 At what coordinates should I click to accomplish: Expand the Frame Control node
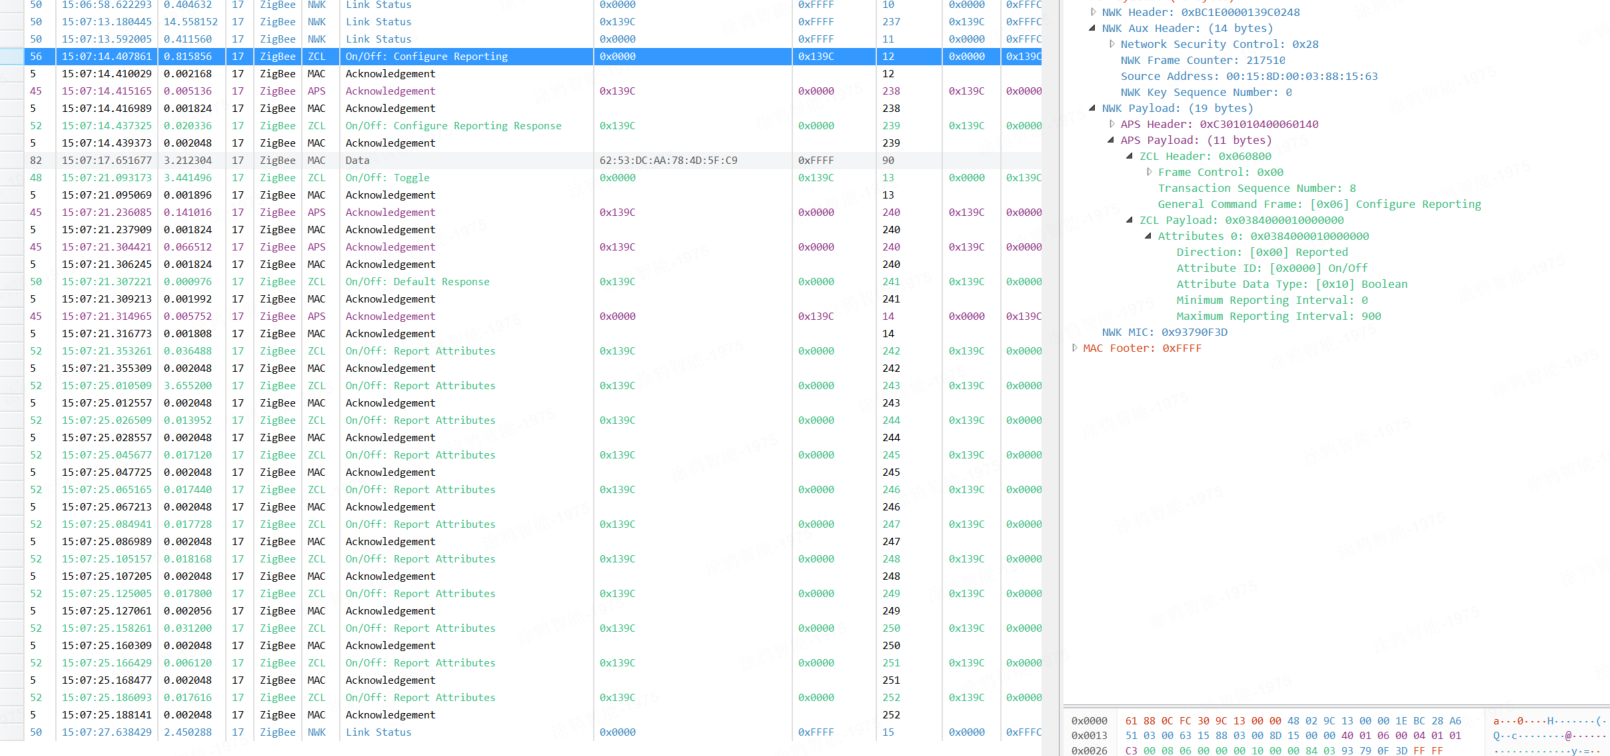(x=1149, y=173)
